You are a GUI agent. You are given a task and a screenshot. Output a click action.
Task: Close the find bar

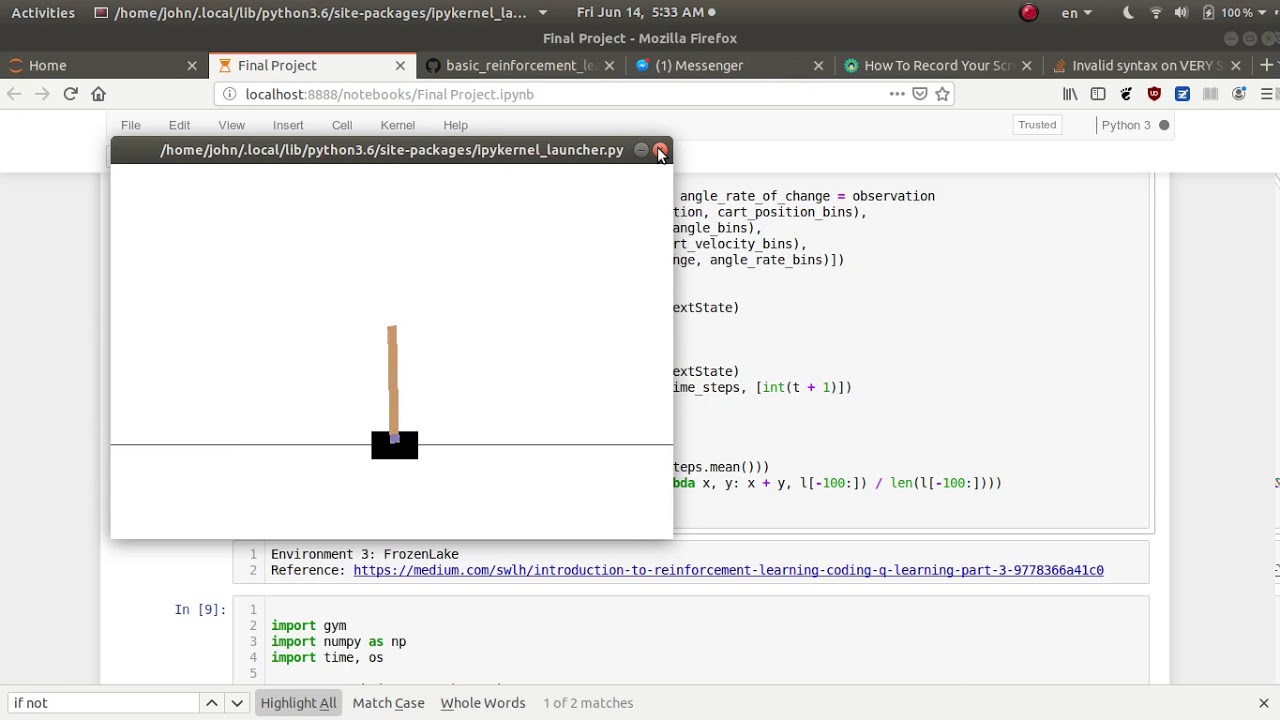coord(1264,703)
